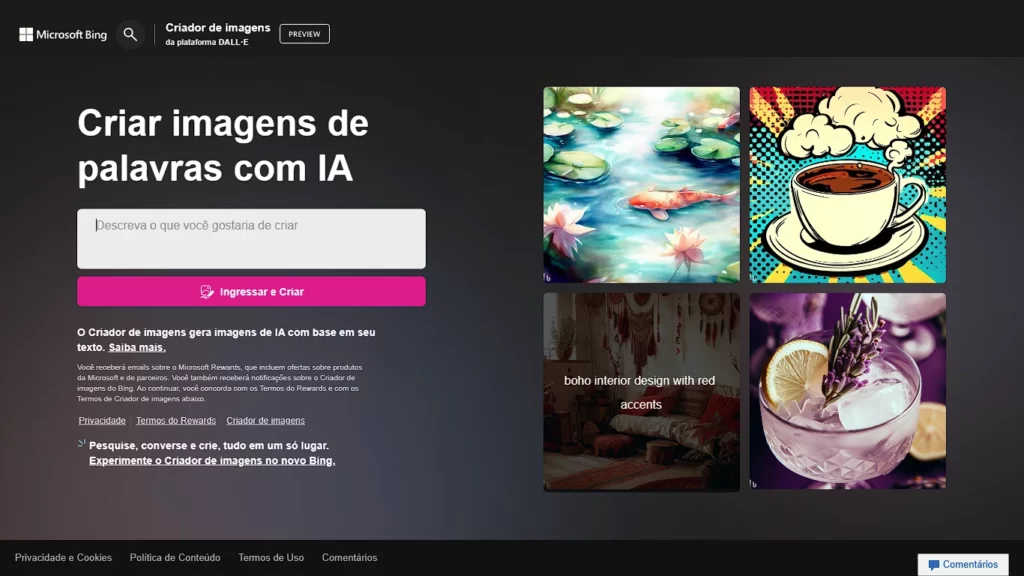Click the Comentários feedback button with chat icon
The image size is (1024, 576).
963,564
